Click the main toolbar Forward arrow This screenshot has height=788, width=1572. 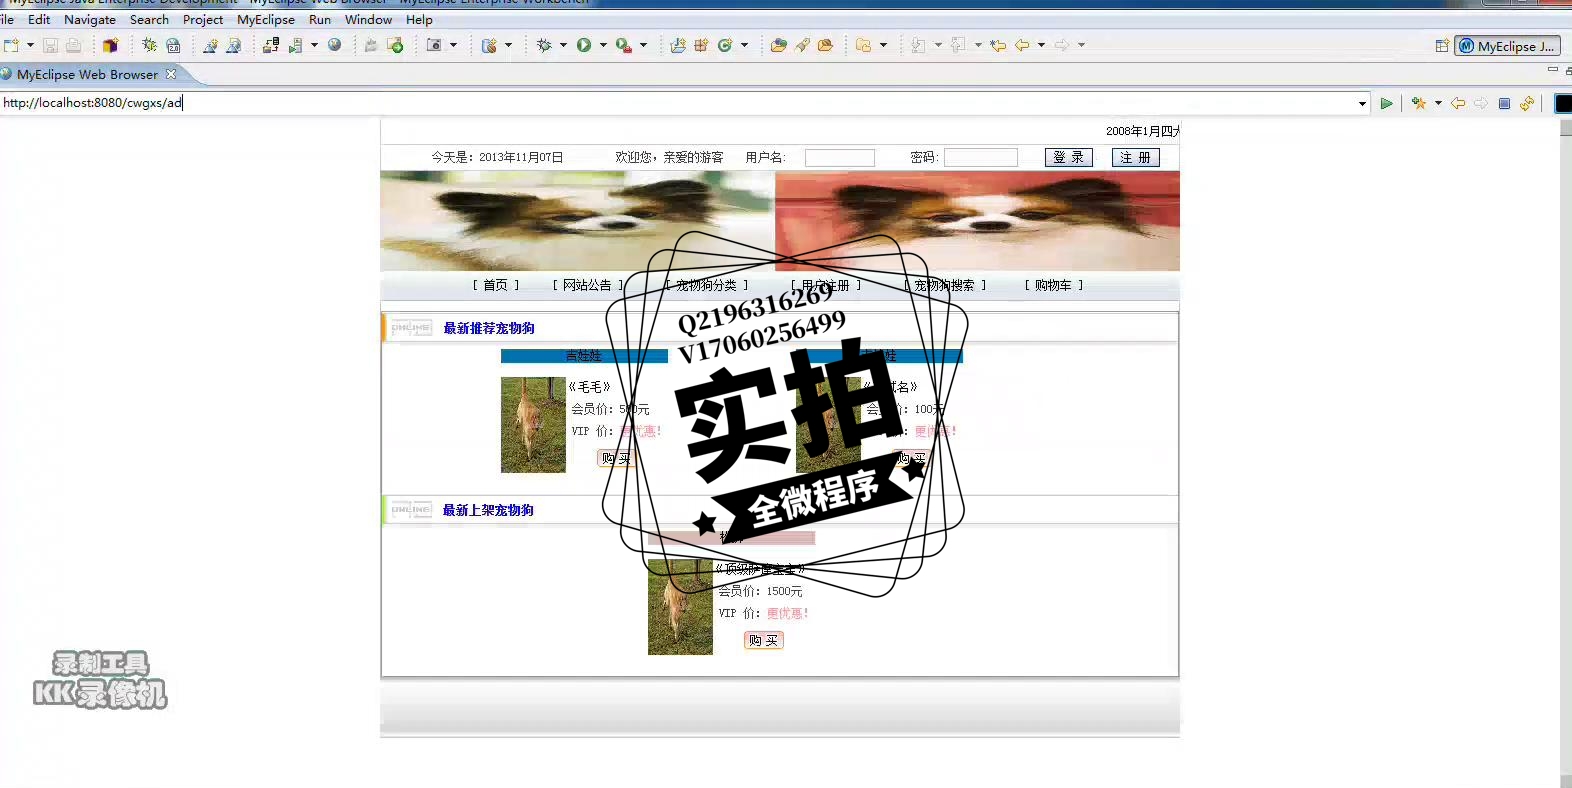coord(1062,45)
